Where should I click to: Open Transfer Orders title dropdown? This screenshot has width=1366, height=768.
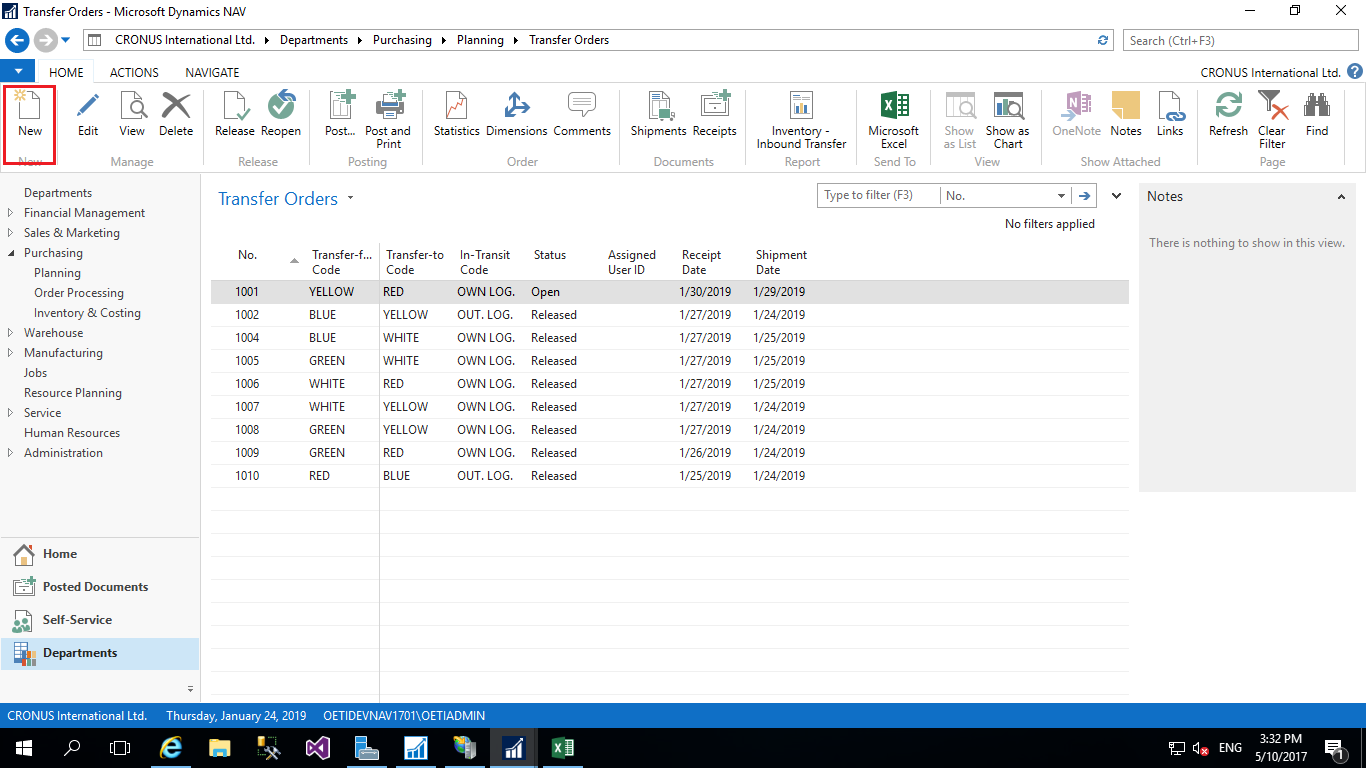pyautogui.click(x=350, y=199)
